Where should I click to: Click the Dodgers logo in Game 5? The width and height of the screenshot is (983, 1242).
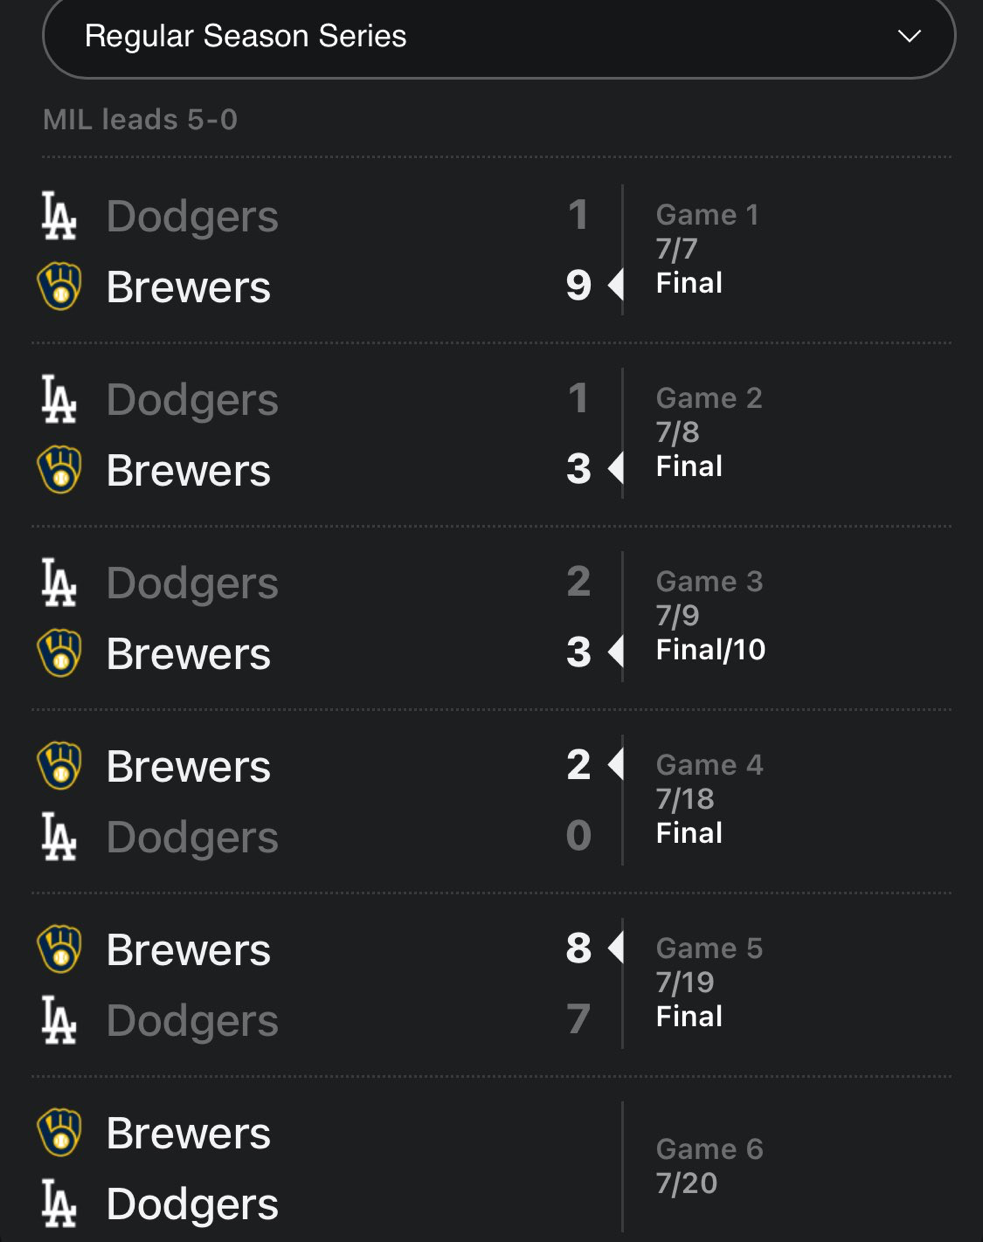click(x=59, y=1020)
